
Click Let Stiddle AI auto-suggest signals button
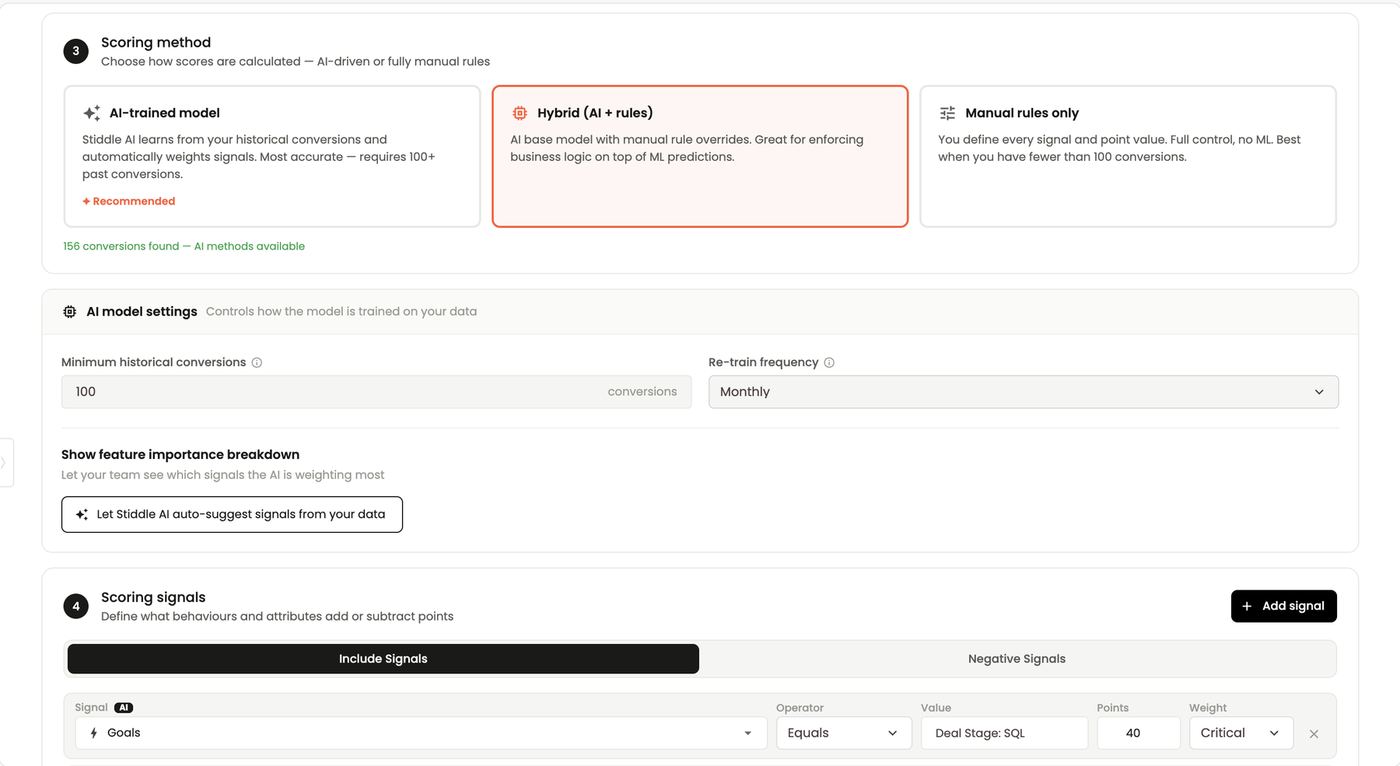coord(232,515)
